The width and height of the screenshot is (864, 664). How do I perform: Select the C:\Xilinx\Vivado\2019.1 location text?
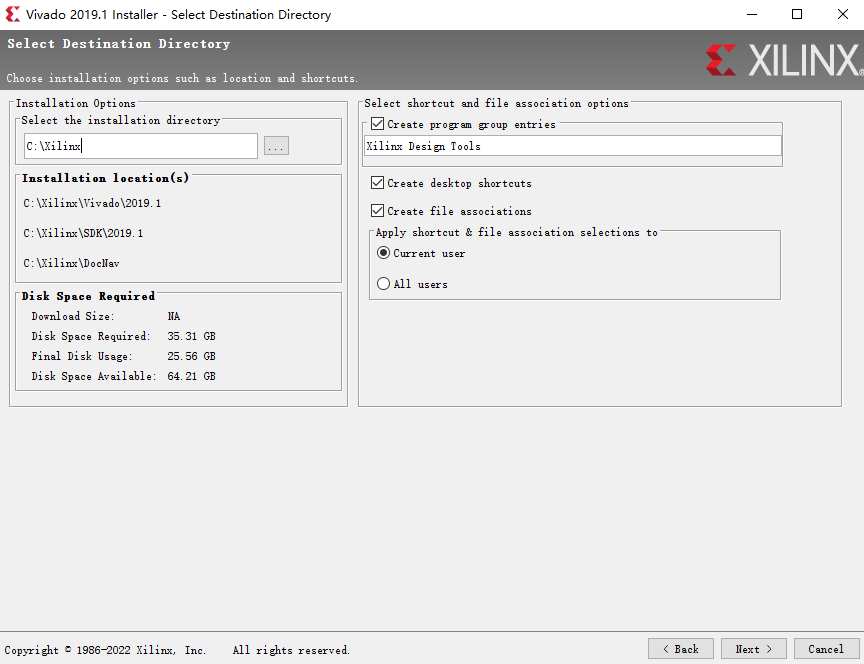(92, 203)
